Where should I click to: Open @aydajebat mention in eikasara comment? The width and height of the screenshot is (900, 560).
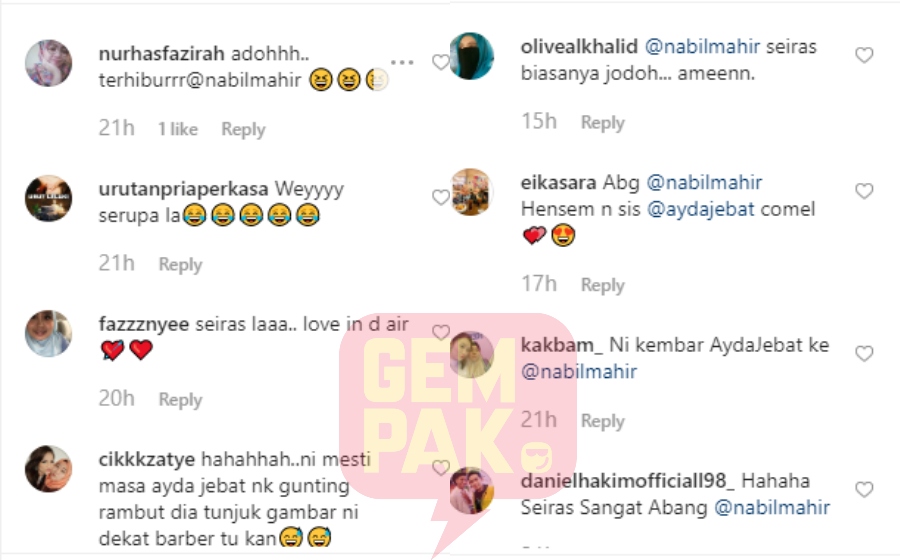pos(700,209)
